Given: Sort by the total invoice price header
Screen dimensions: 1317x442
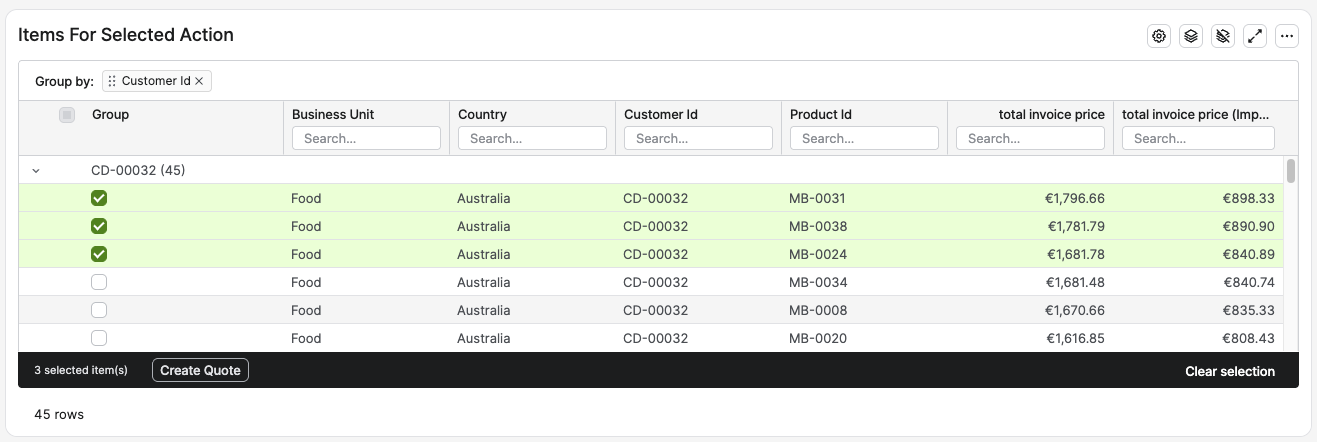Looking at the screenshot, I should point(1052,114).
